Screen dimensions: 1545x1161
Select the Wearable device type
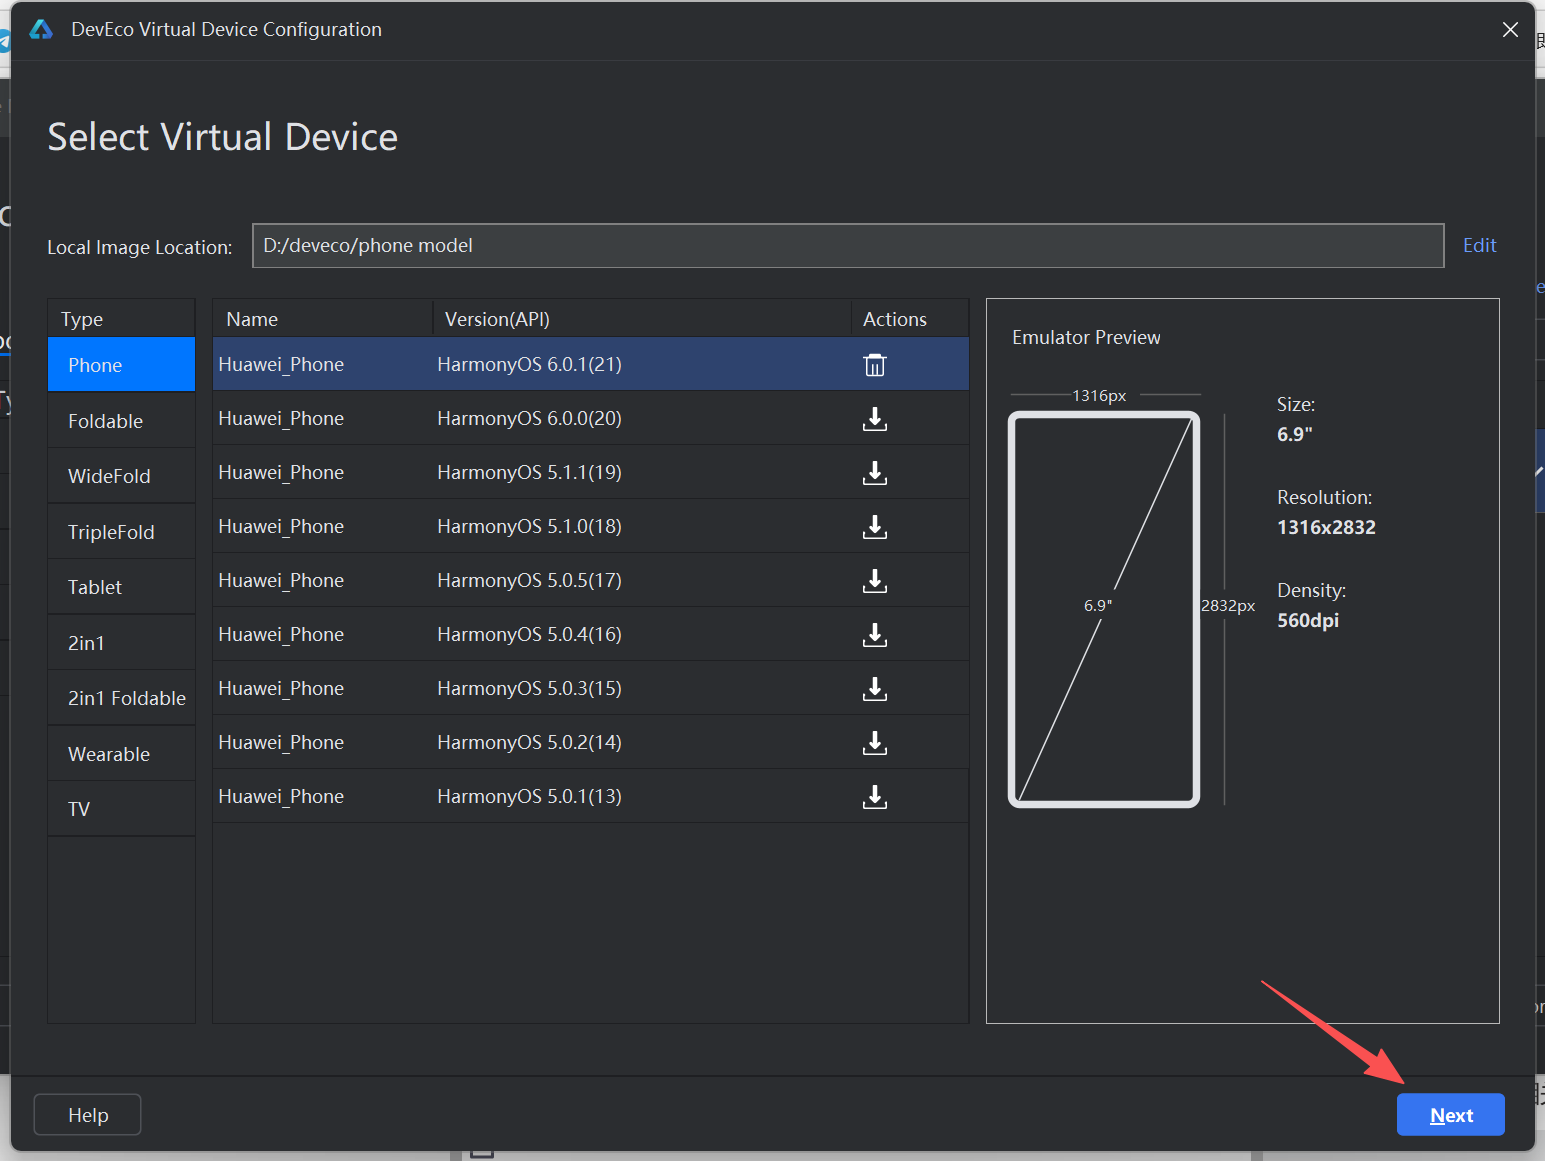tap(121, 754)
